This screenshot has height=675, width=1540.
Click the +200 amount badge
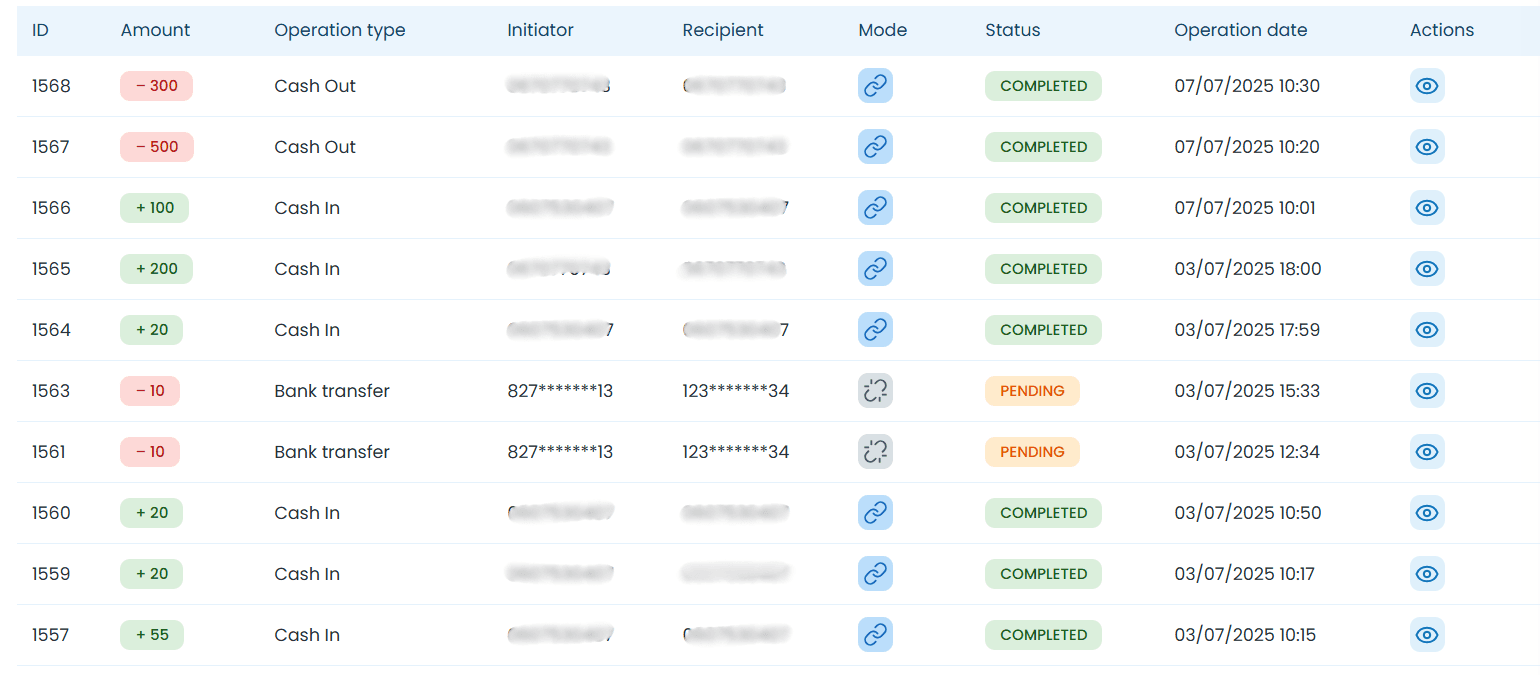tap(156, 269)
